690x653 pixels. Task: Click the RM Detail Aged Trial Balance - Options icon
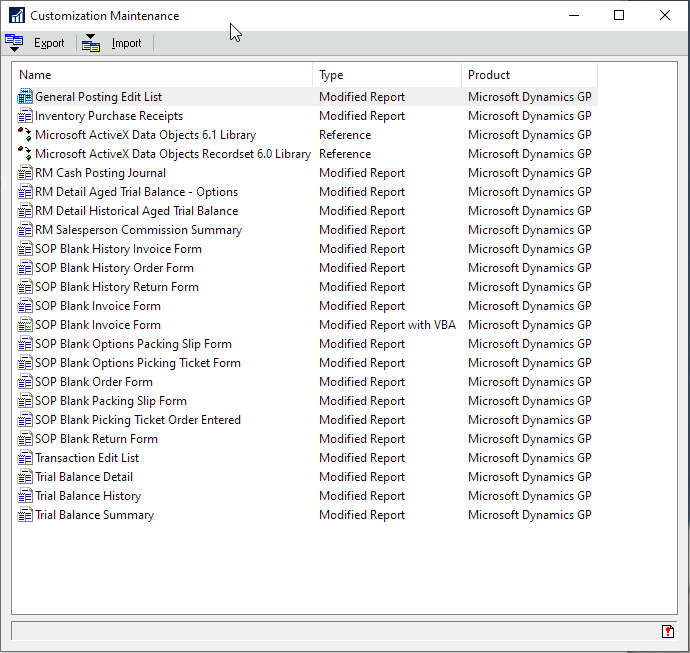click(x=25, y=192)
